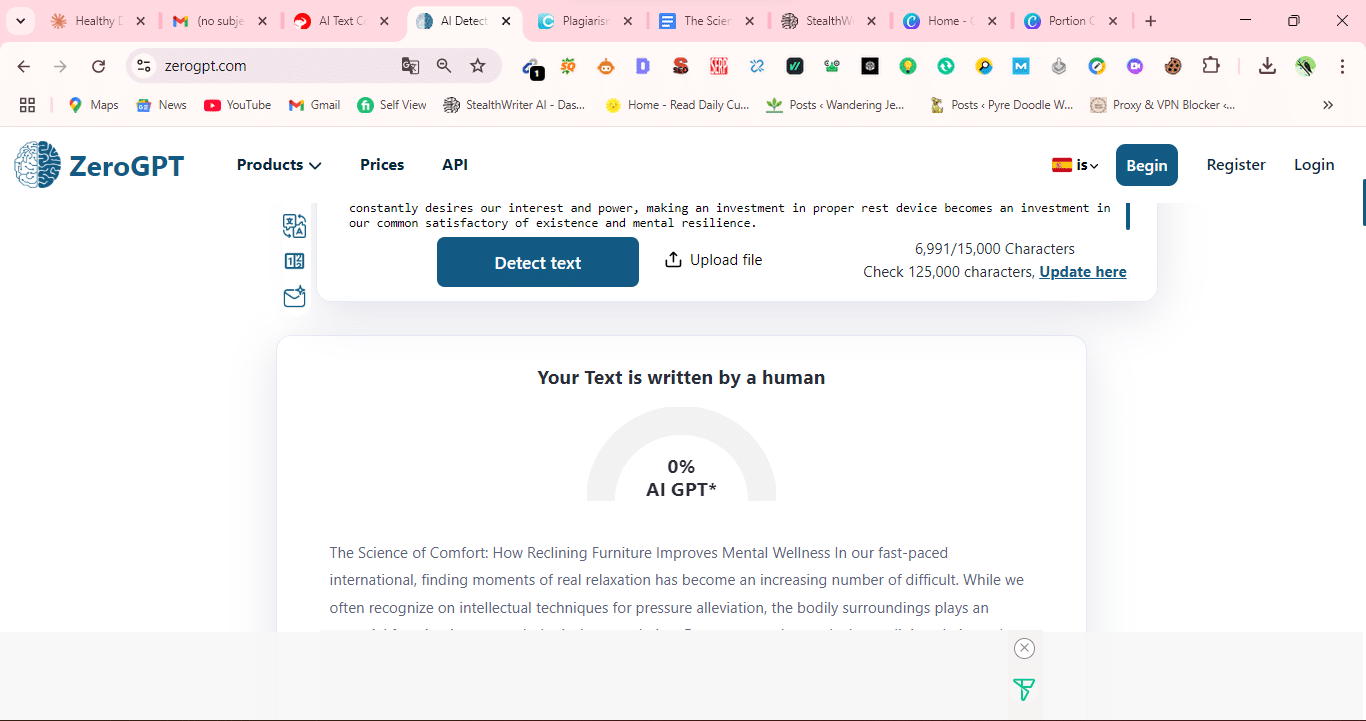Close the advertisement banner
Viewport: 1366px width, 721px height.
pyautogui.click(x=1024, y=648)
